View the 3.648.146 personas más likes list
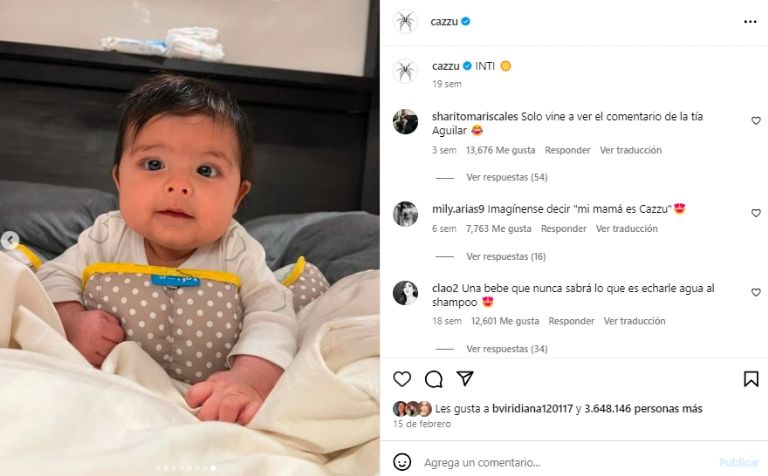 (644, 408)
